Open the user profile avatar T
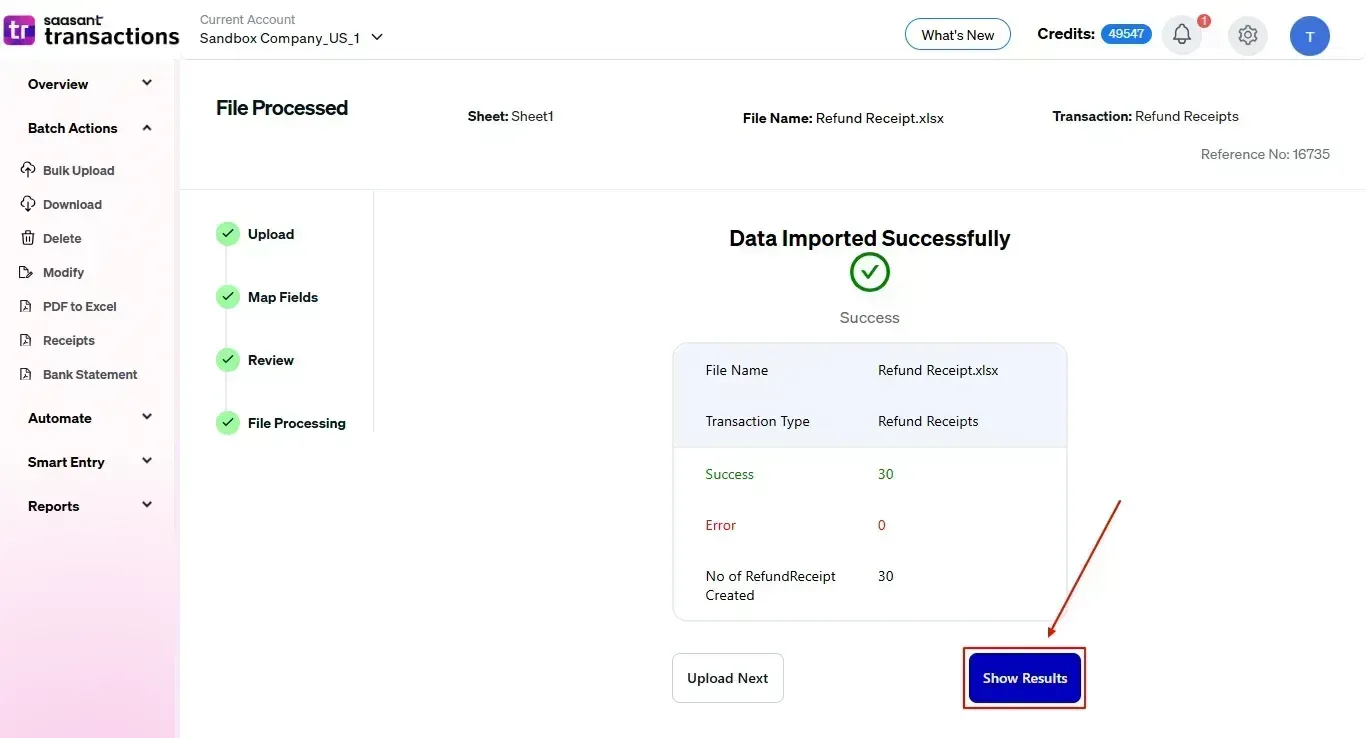The width and height of the screenshot is (1366, 738). [x=1309, y=36]
